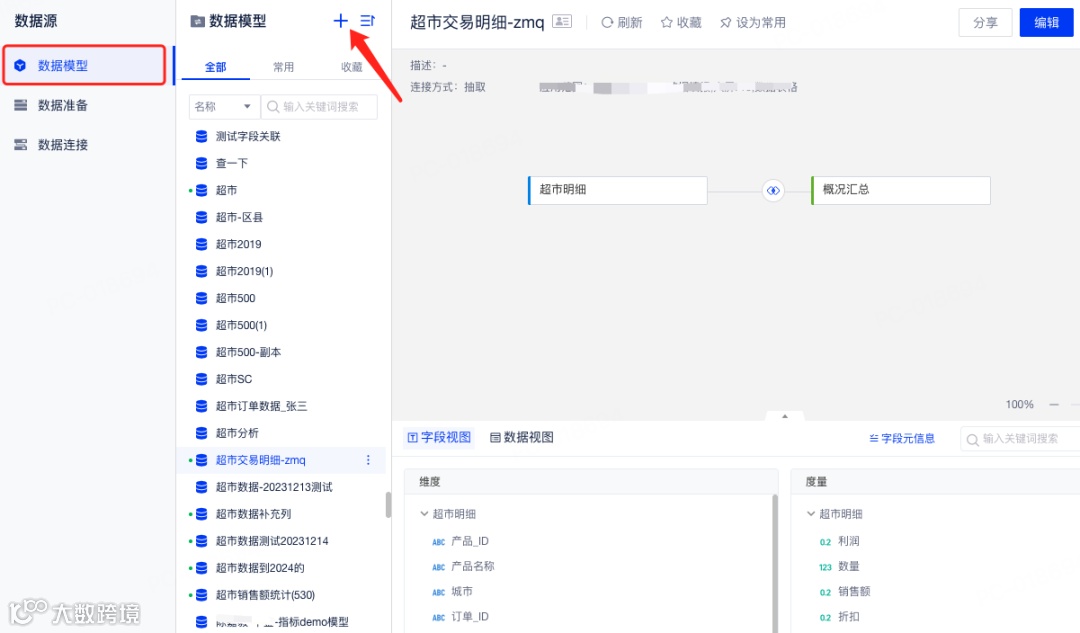Switch to the 全部 tab
The width and height of the screenshot is (1080, 633).
(215, 67)
